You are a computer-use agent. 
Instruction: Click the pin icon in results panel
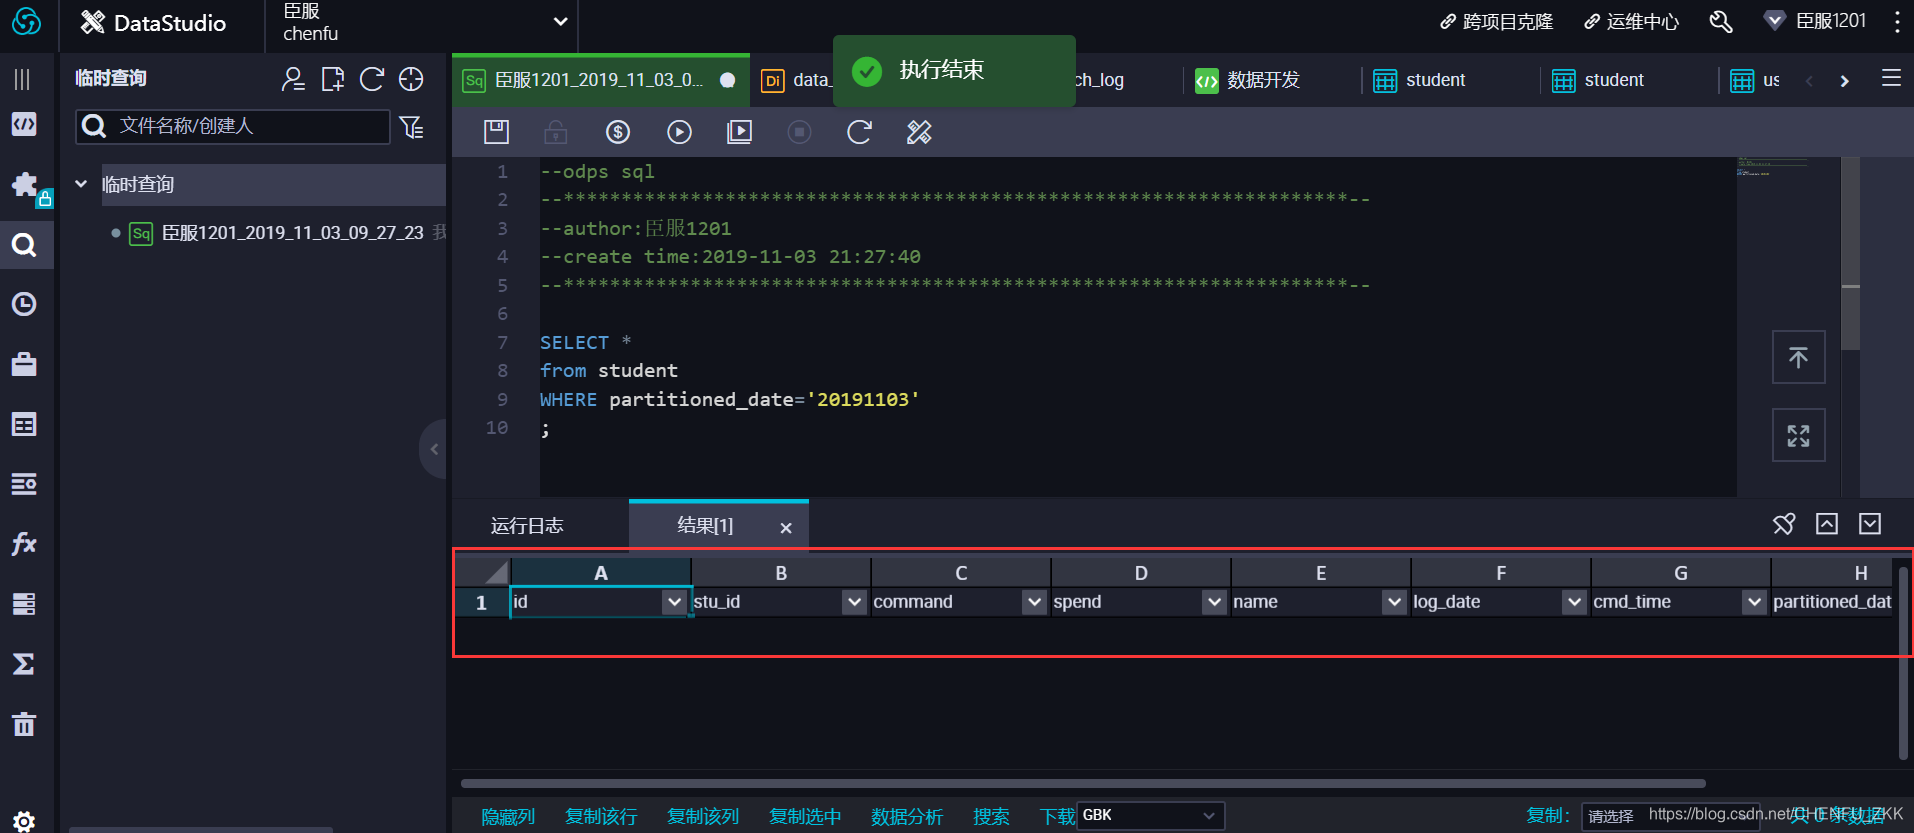(1784, 524)
